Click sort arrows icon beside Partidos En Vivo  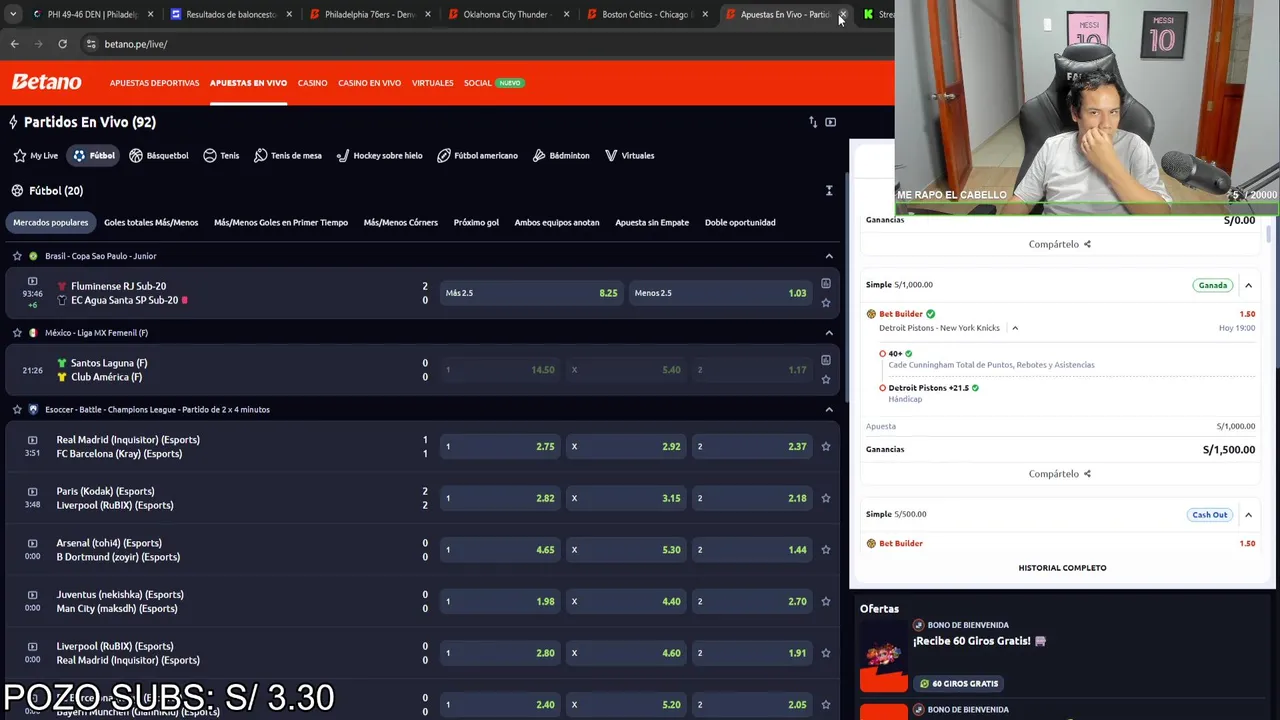coord(813,122)
